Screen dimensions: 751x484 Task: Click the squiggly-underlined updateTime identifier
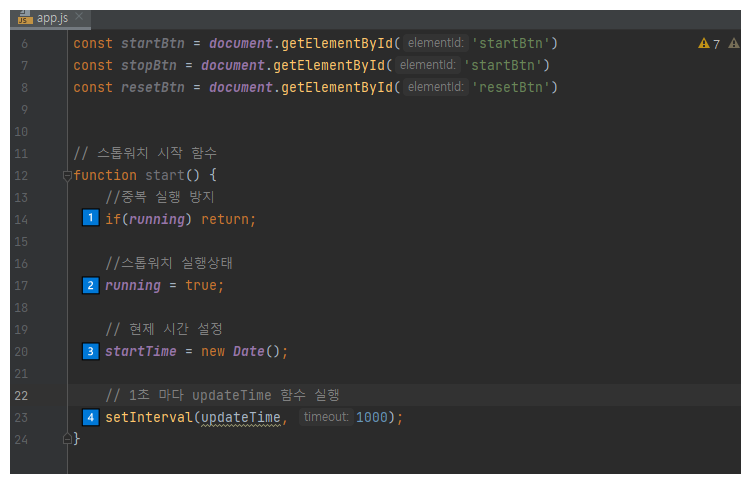pyautogui.click(x=241, y=417)
